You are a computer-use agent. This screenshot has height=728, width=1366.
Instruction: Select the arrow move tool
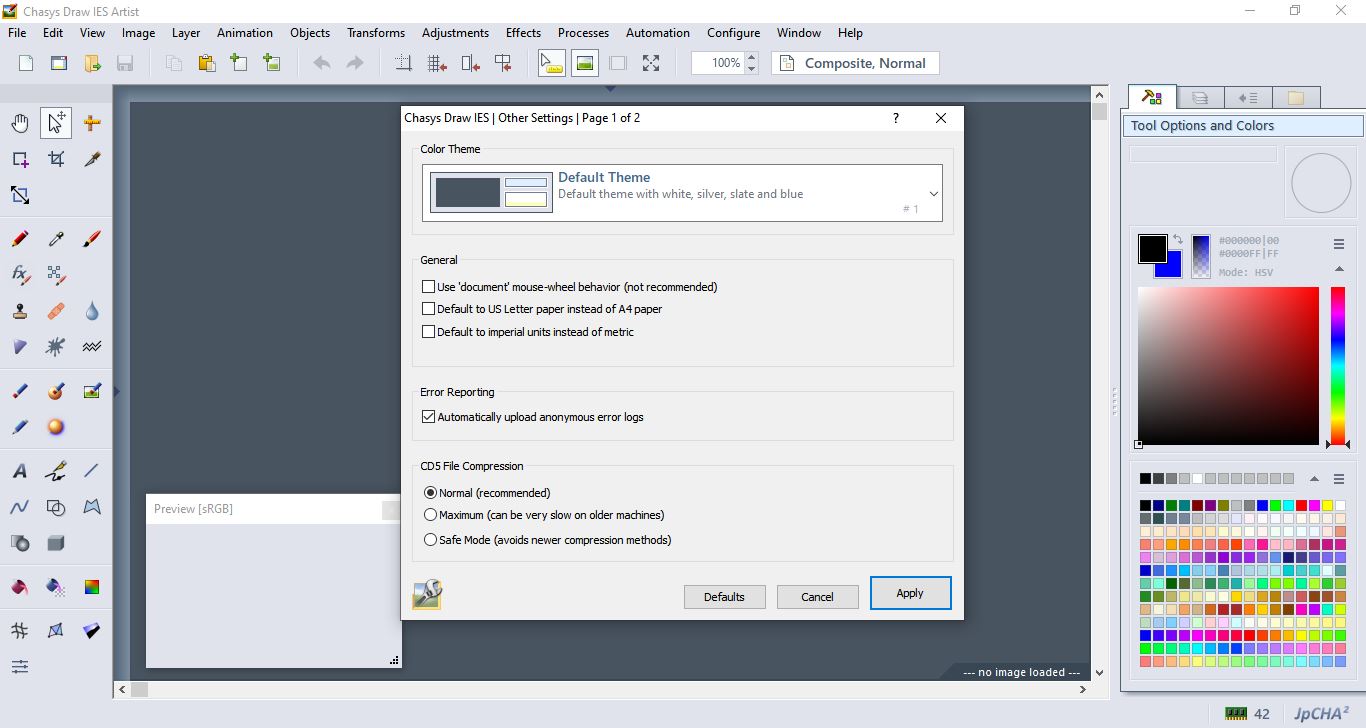(x=56, y=123)
